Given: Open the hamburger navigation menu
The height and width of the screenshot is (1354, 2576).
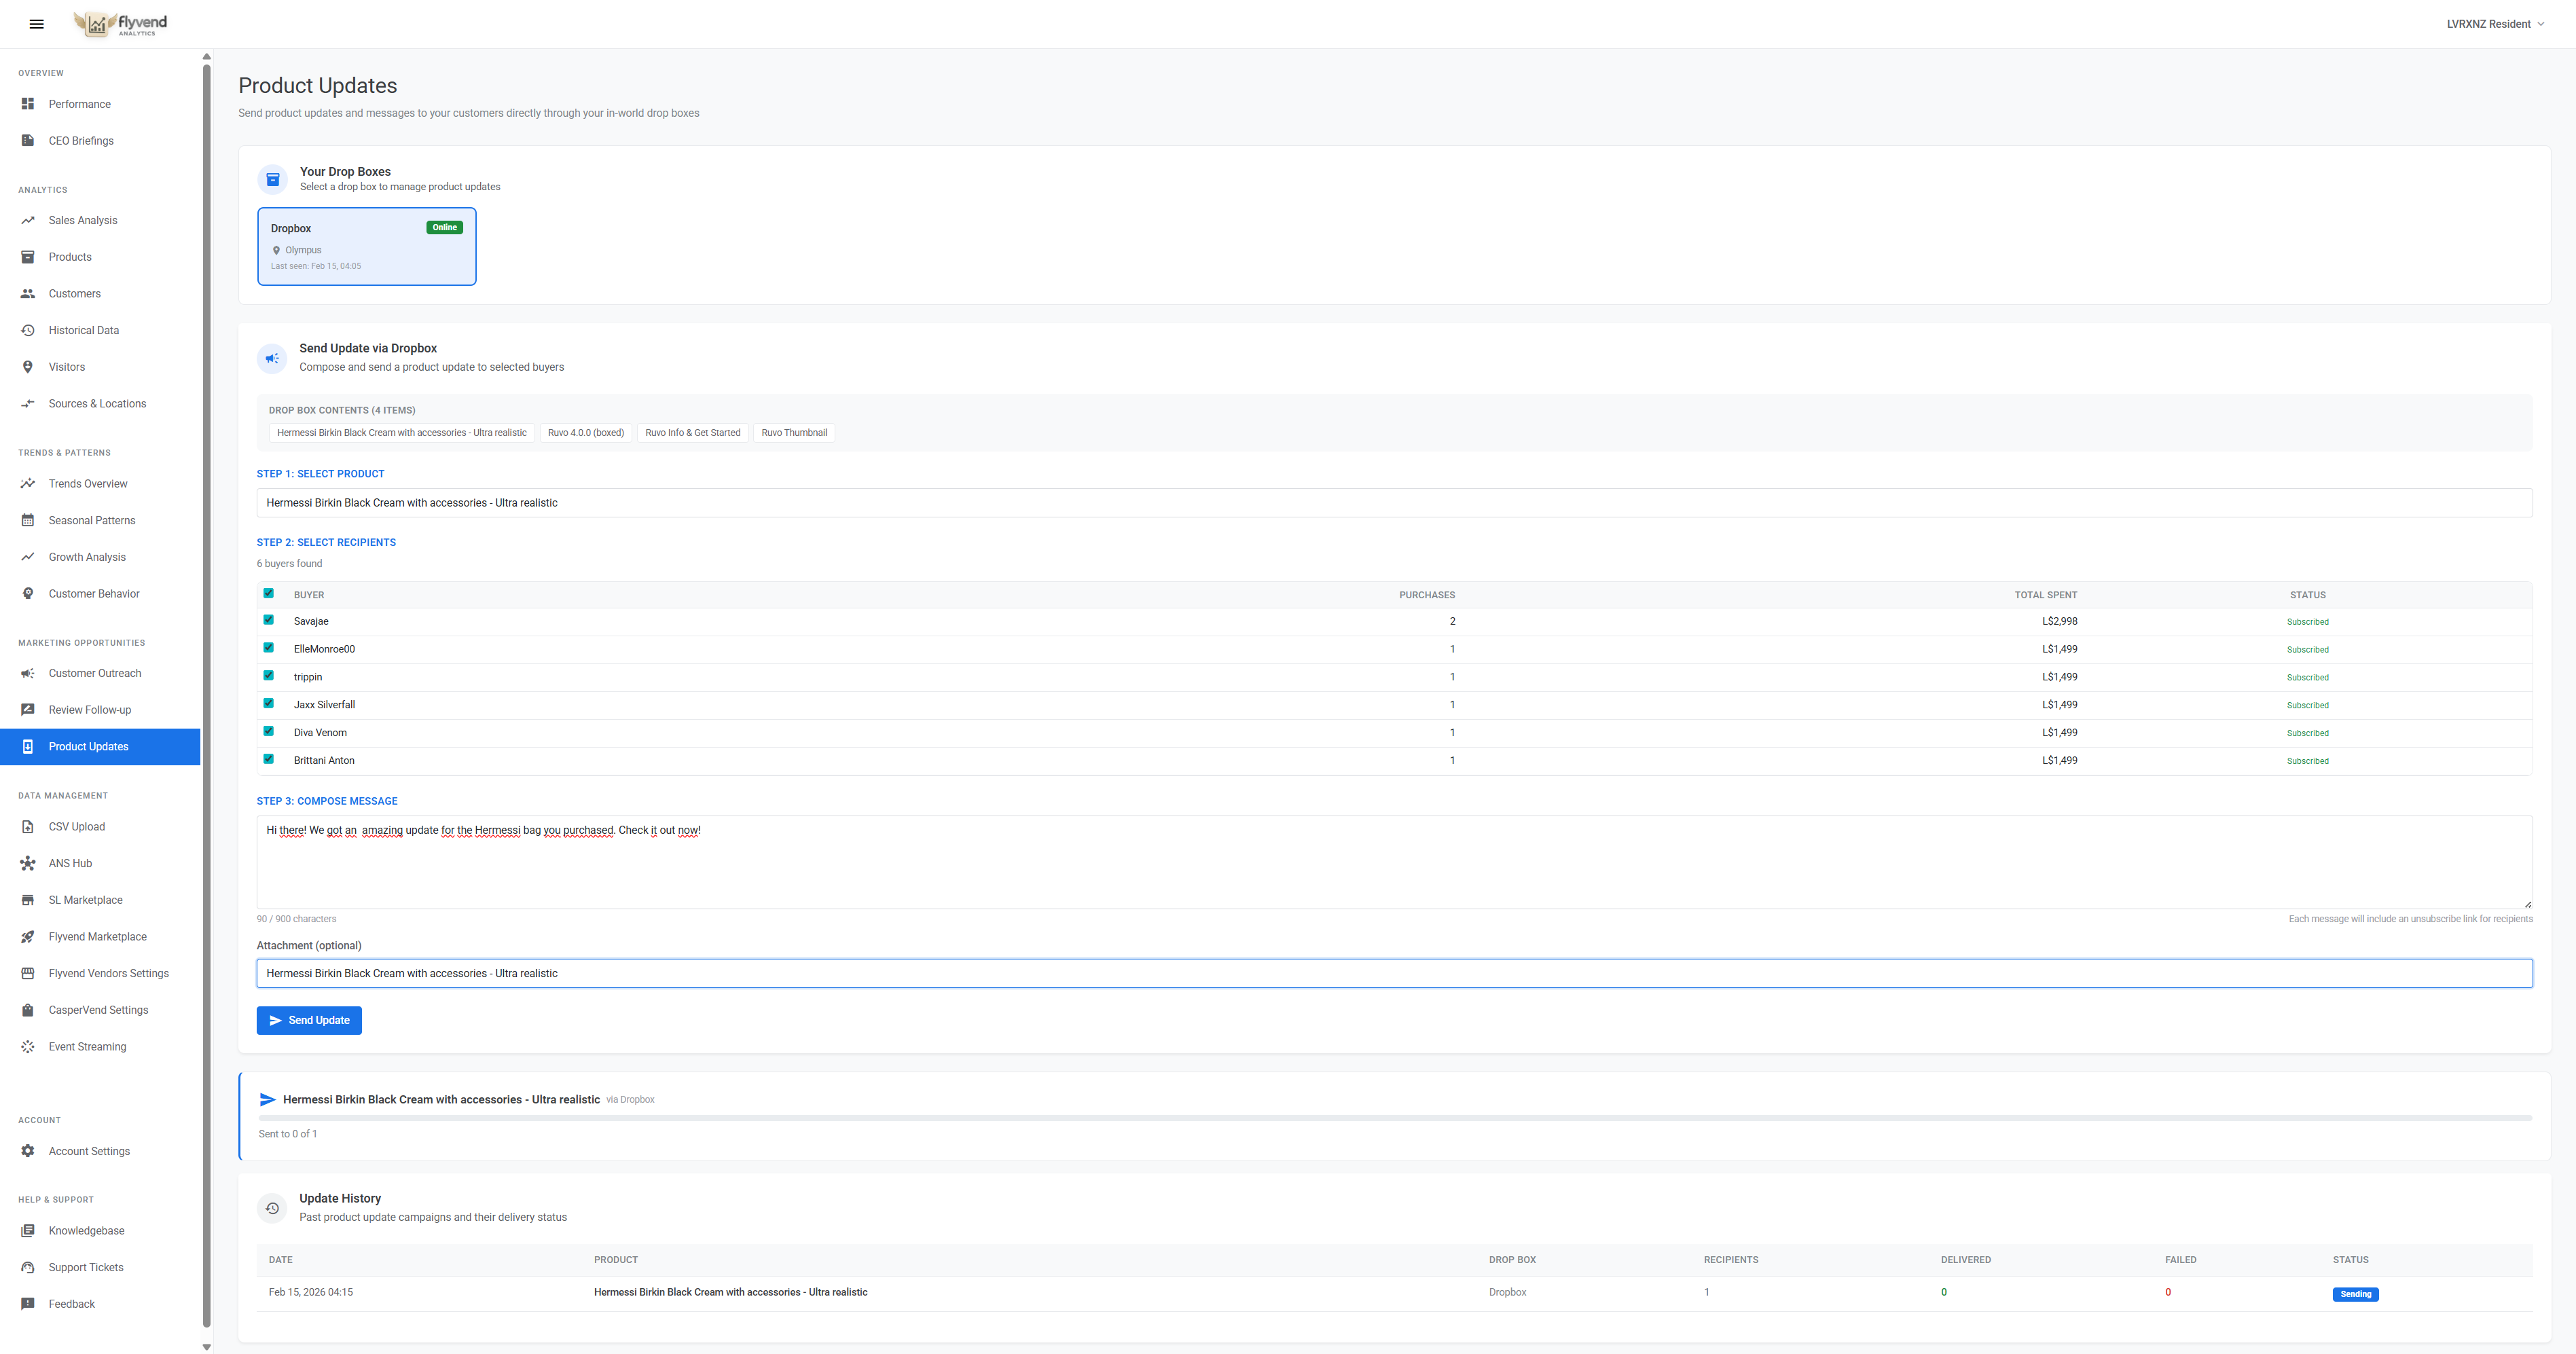Looking at the screenshot, I should pyautogui.click(x=36, y=24).
